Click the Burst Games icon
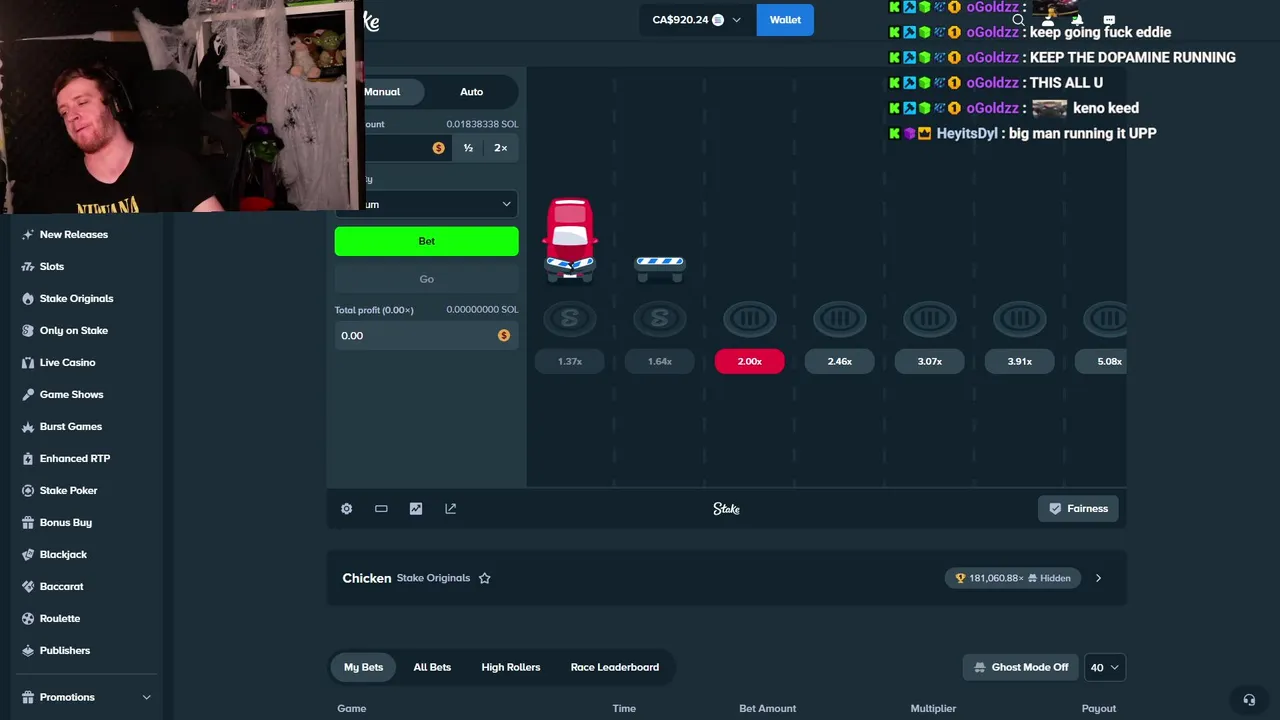Image resolution: width=1280 pixels, height=720 pixels. (x=28, y=426)
